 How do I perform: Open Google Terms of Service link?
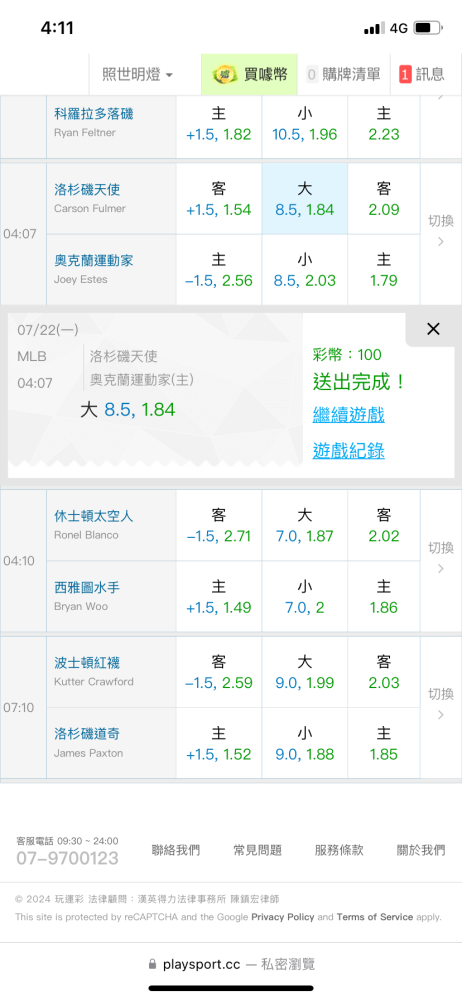point(375,917)
